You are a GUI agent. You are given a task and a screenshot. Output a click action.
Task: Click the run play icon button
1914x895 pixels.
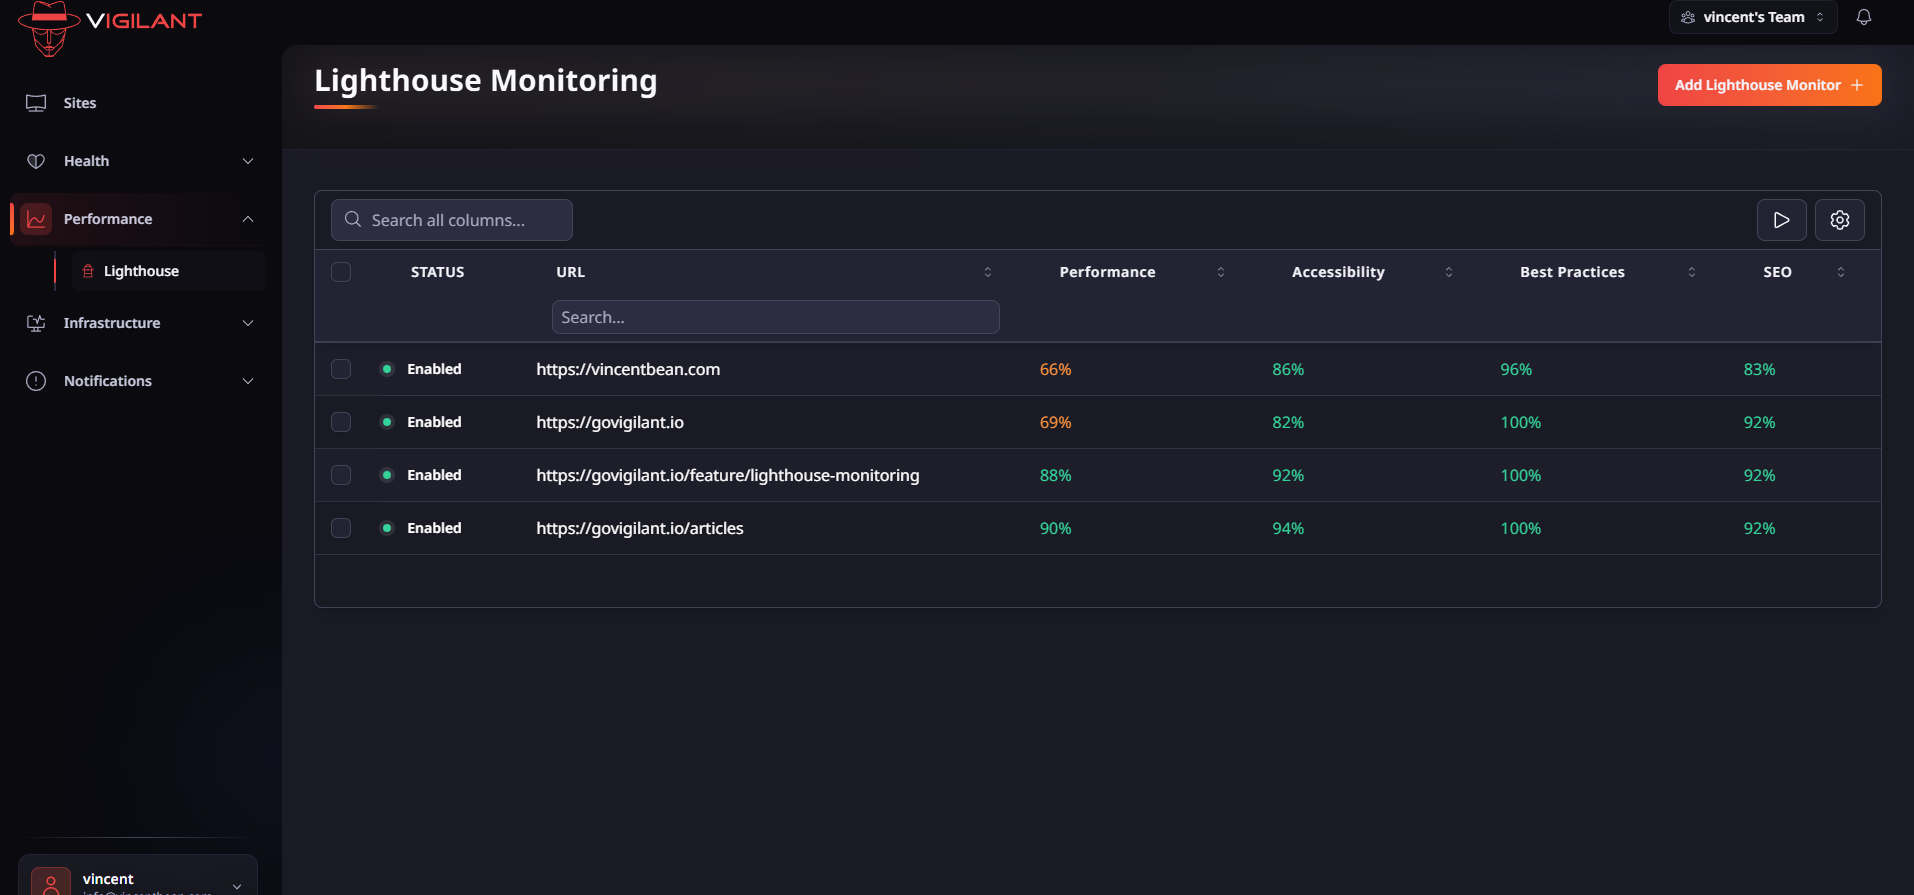point(1781,220)
